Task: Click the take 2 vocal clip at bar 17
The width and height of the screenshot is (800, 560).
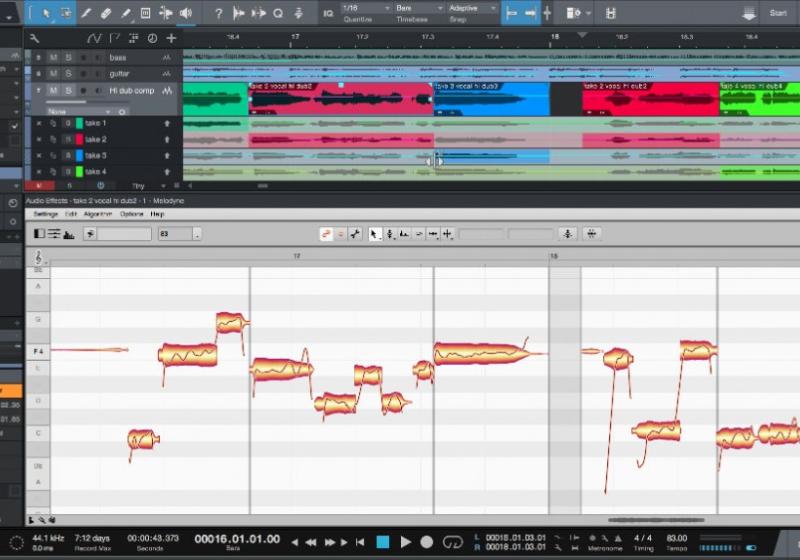Action: click(x=338, y=100)
